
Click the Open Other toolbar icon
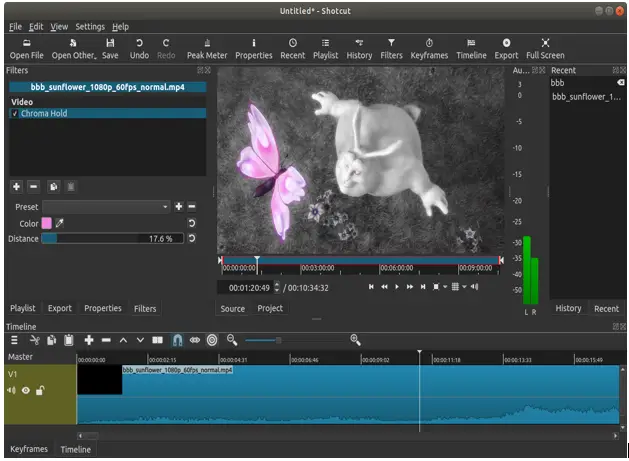[74, 49]
